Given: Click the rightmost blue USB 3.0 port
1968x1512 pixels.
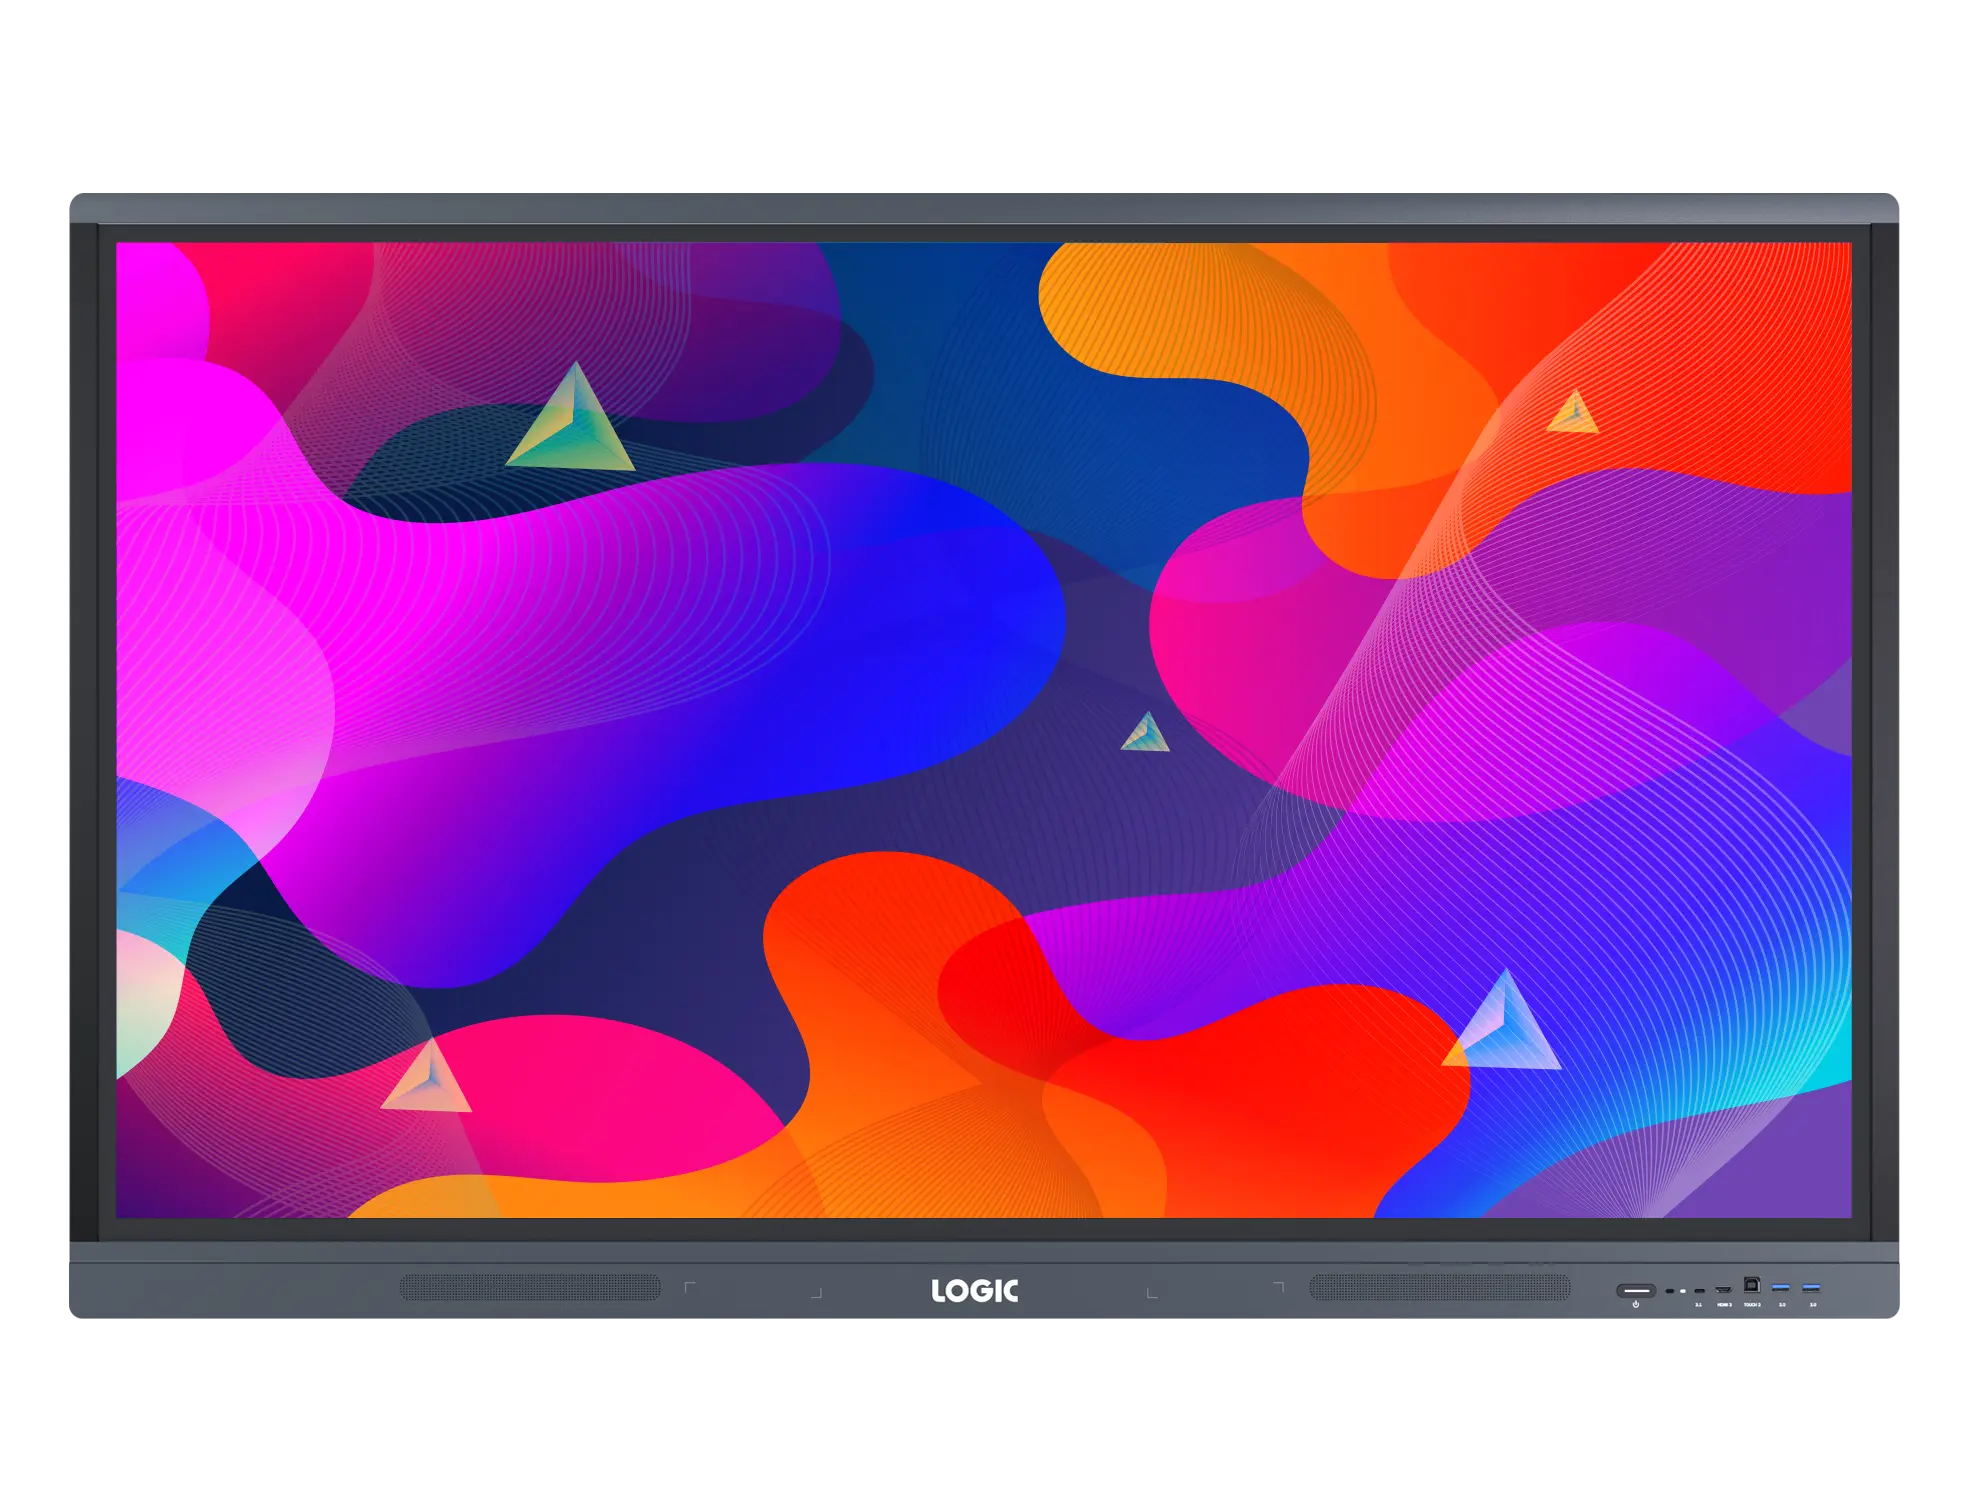Looking at the screenshot, I should (1811, 1288).
